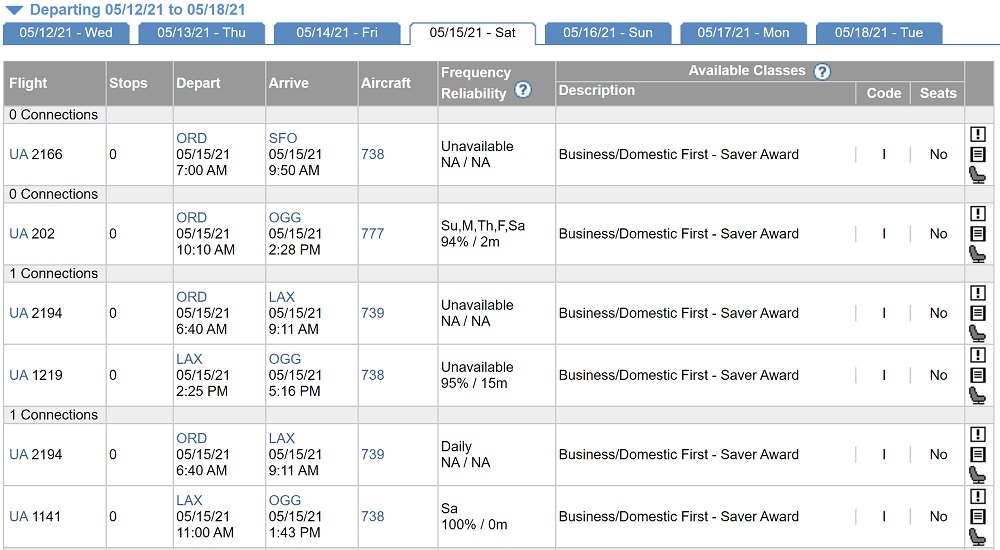
Task: Select the "2:28 PM" arrival time
Action: tap(294, 250)
